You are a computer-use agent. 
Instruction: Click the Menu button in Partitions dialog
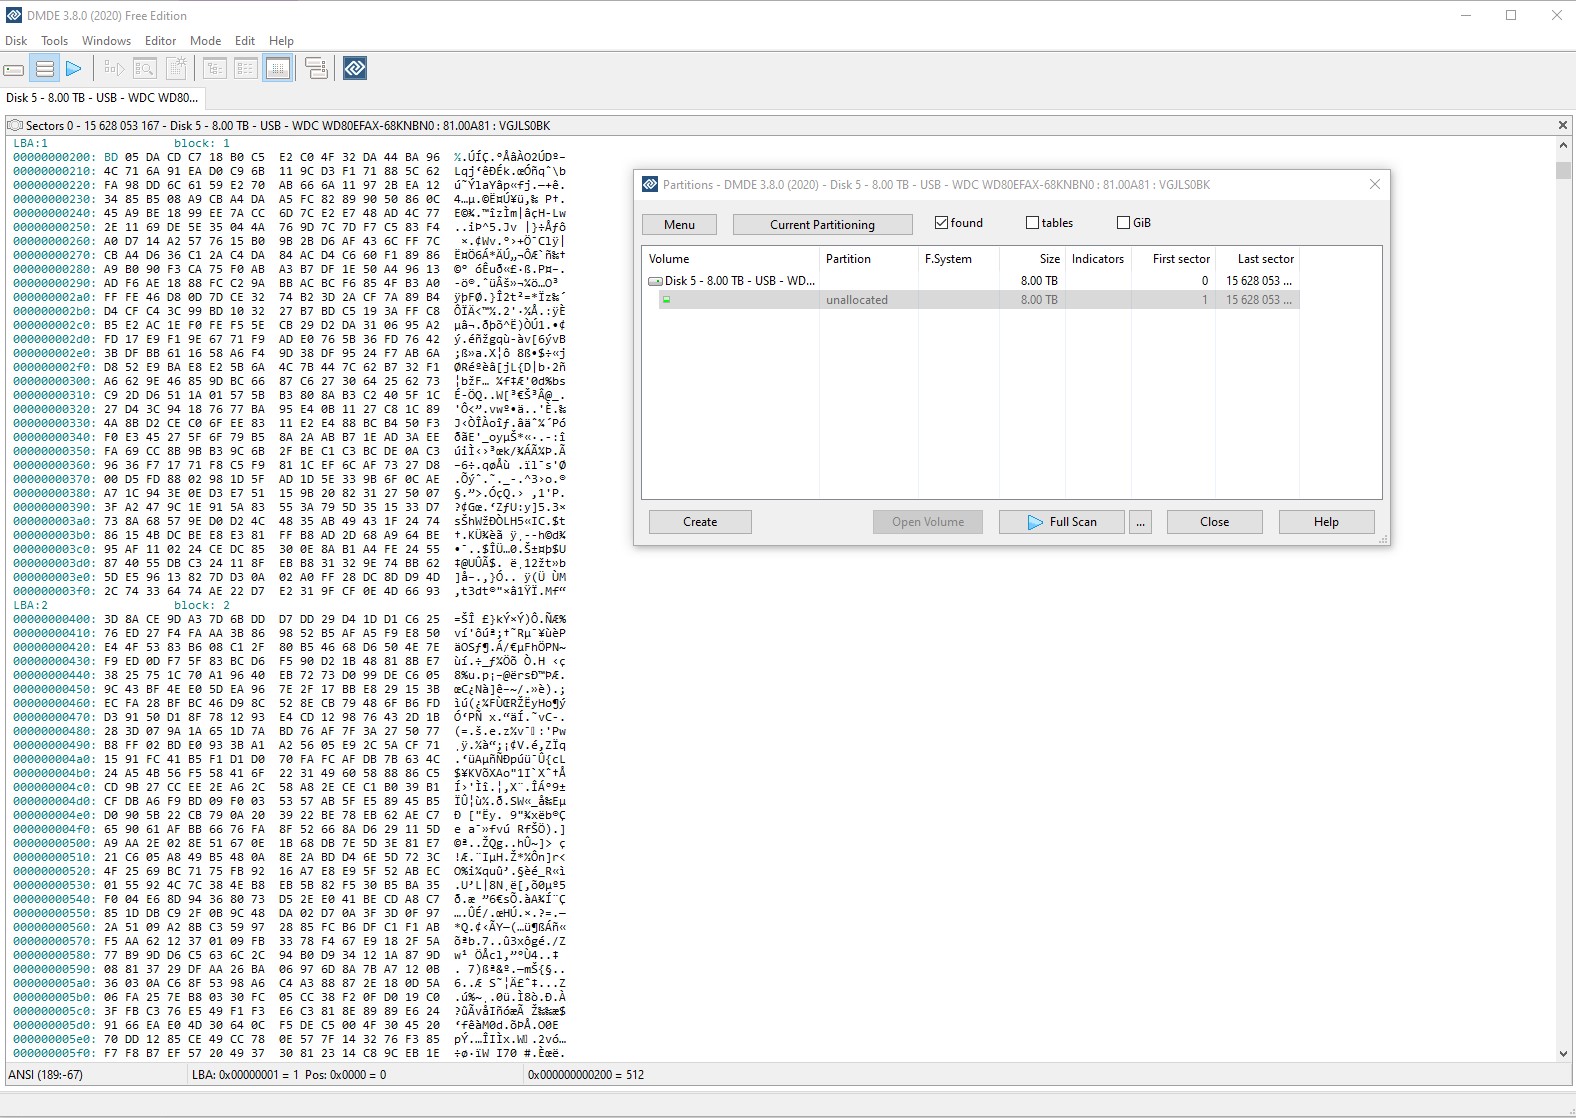[x=679, y=225]
